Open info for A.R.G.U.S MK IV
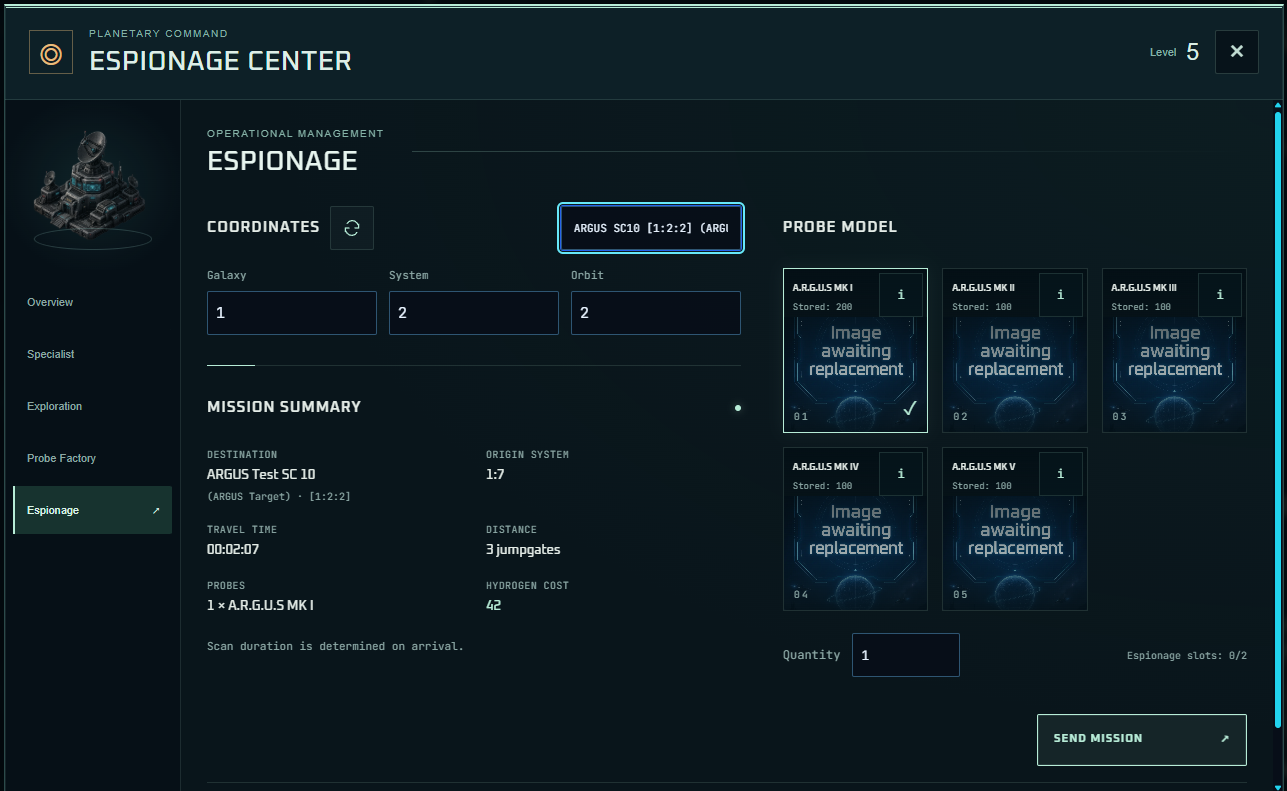1287x791 pixels. pyautogui.click(x=901, y=474)
